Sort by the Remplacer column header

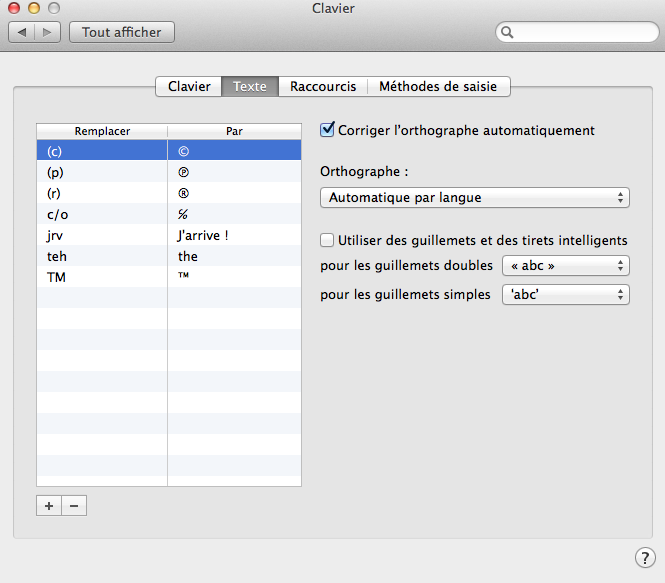102,131
